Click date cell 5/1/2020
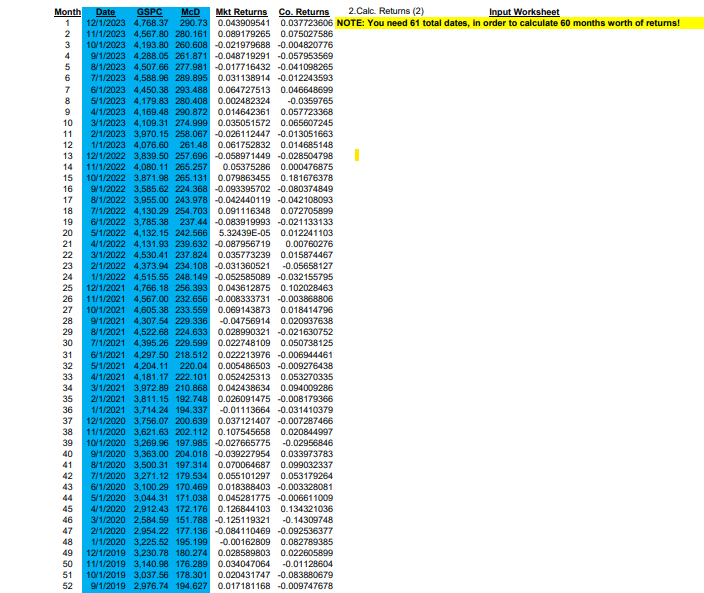Screen dimensions: 704x593 [108, 498]
